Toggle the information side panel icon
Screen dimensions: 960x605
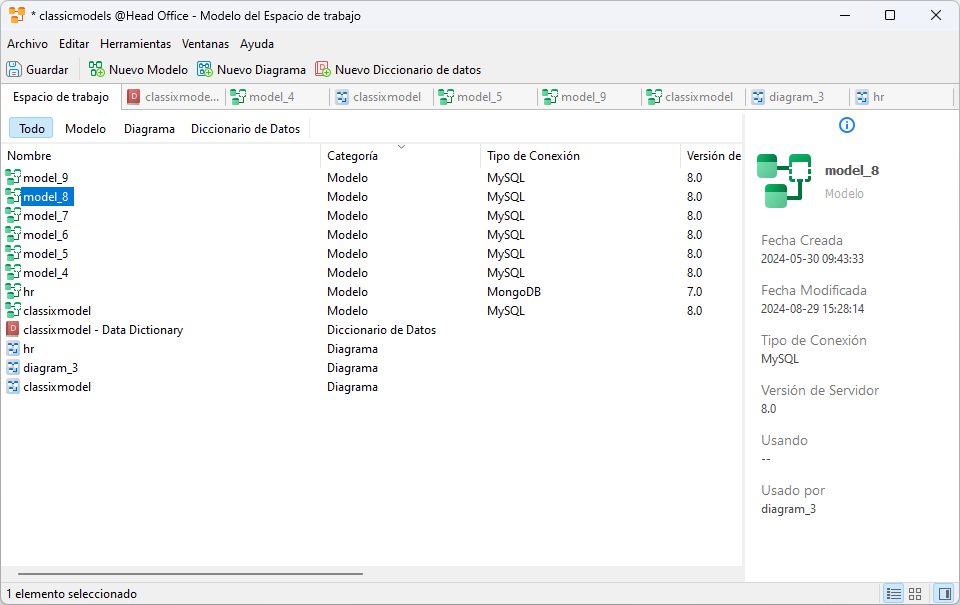tap(945, 593)
